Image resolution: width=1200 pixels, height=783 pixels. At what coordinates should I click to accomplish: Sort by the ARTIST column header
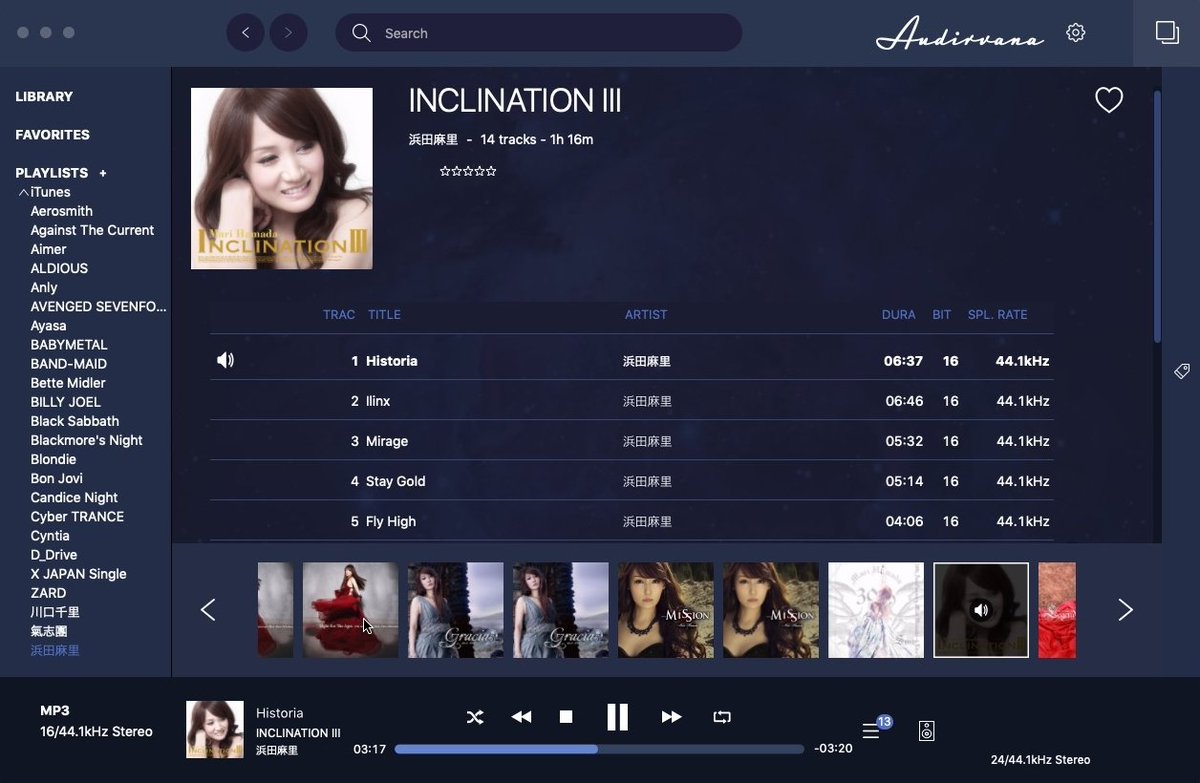click(646, 315)
